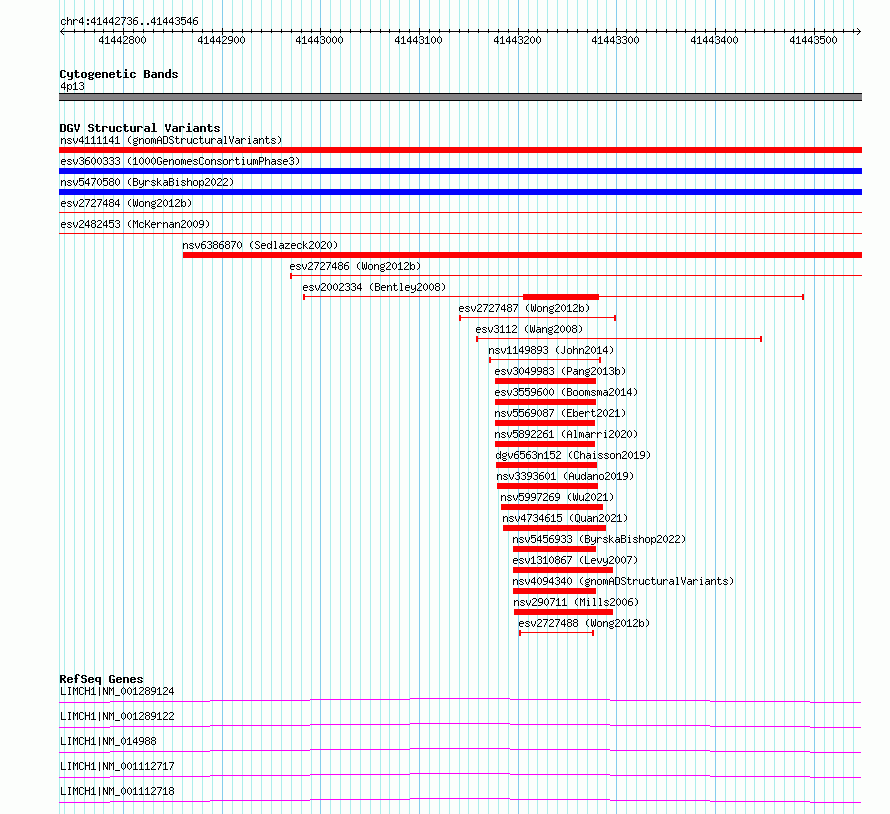Open variant esv2727484 (Wong2012b)
890x814 pixels.
(x=126, y=203)
